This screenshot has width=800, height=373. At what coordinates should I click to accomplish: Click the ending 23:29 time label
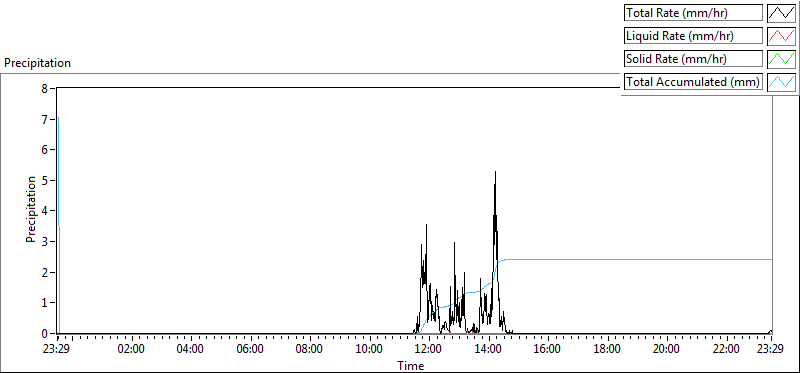click(x=770, y=350)
